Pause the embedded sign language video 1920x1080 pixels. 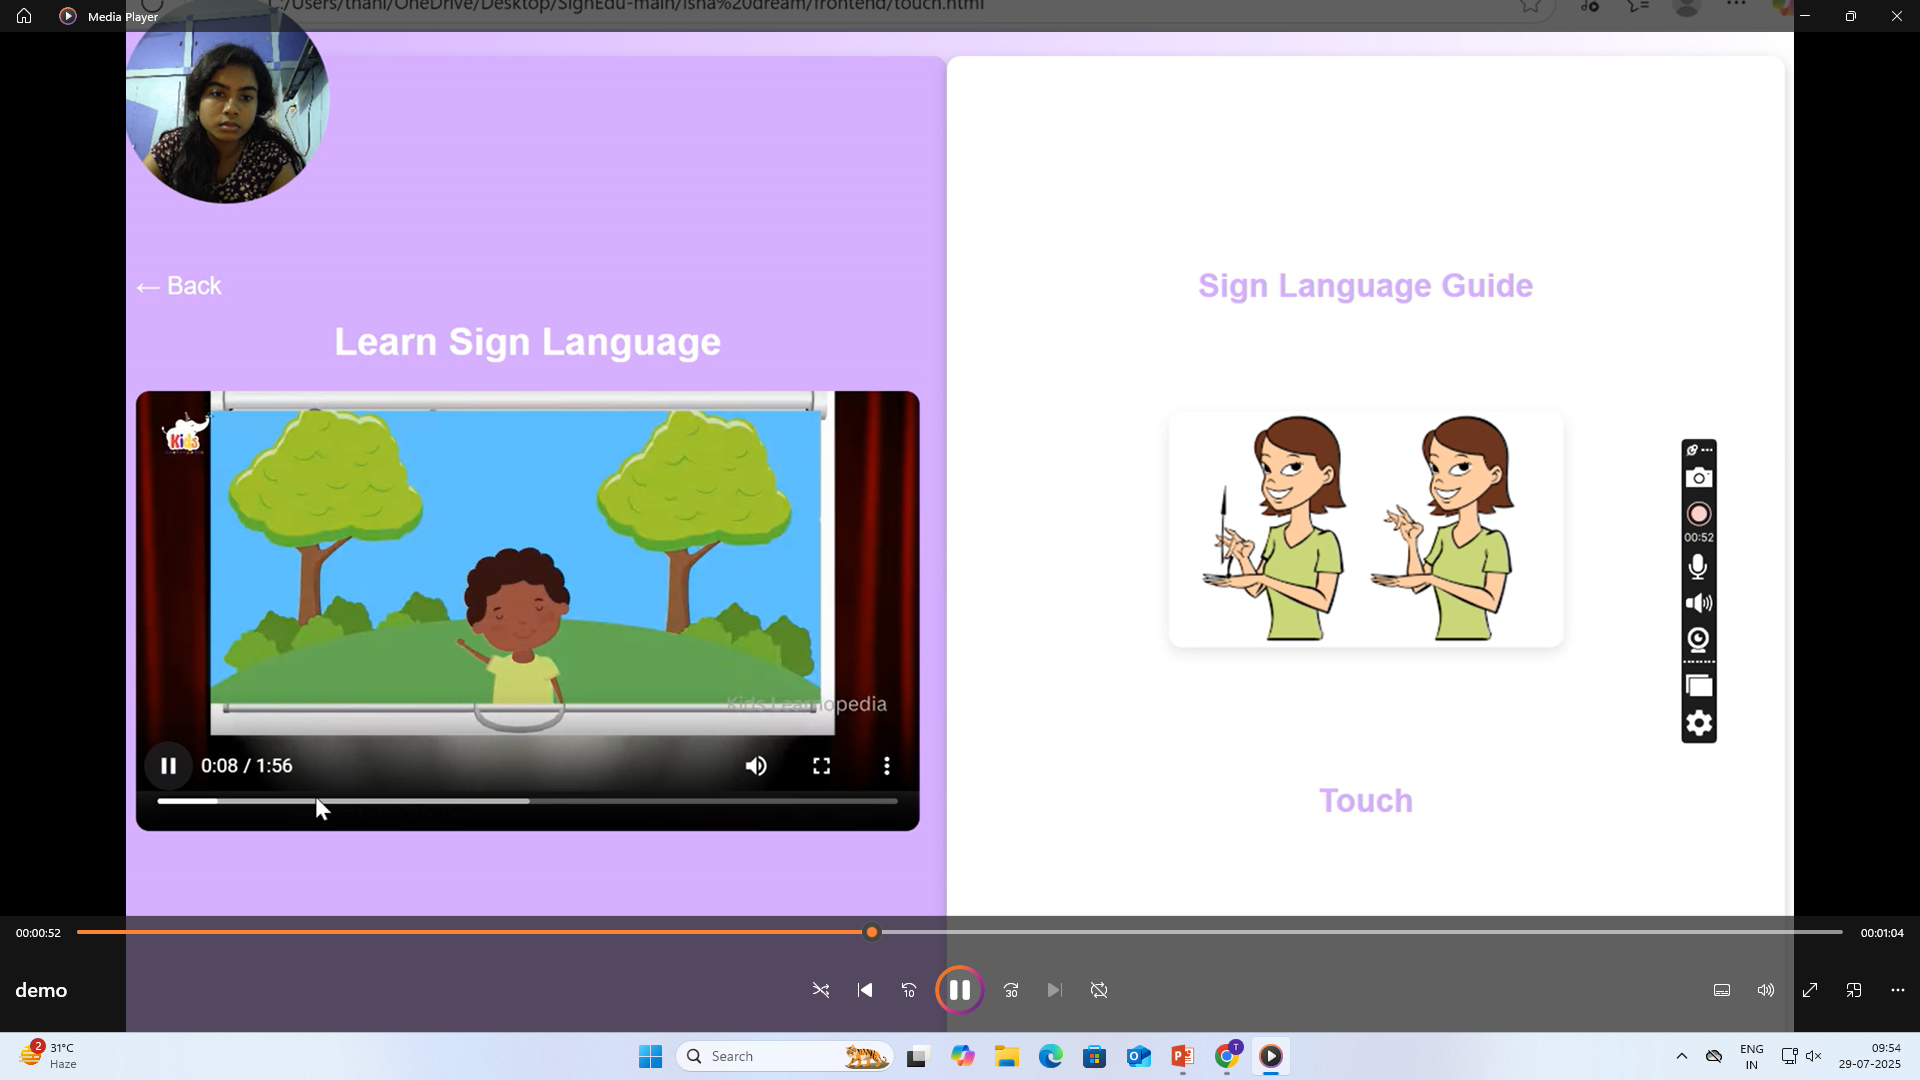point(168,766)
